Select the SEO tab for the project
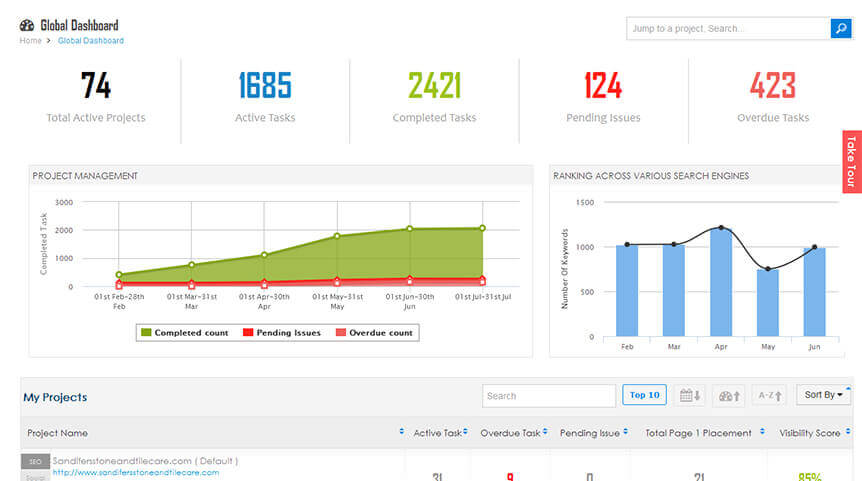This screenshot has width=862, height=481. (x=35, y=461)
